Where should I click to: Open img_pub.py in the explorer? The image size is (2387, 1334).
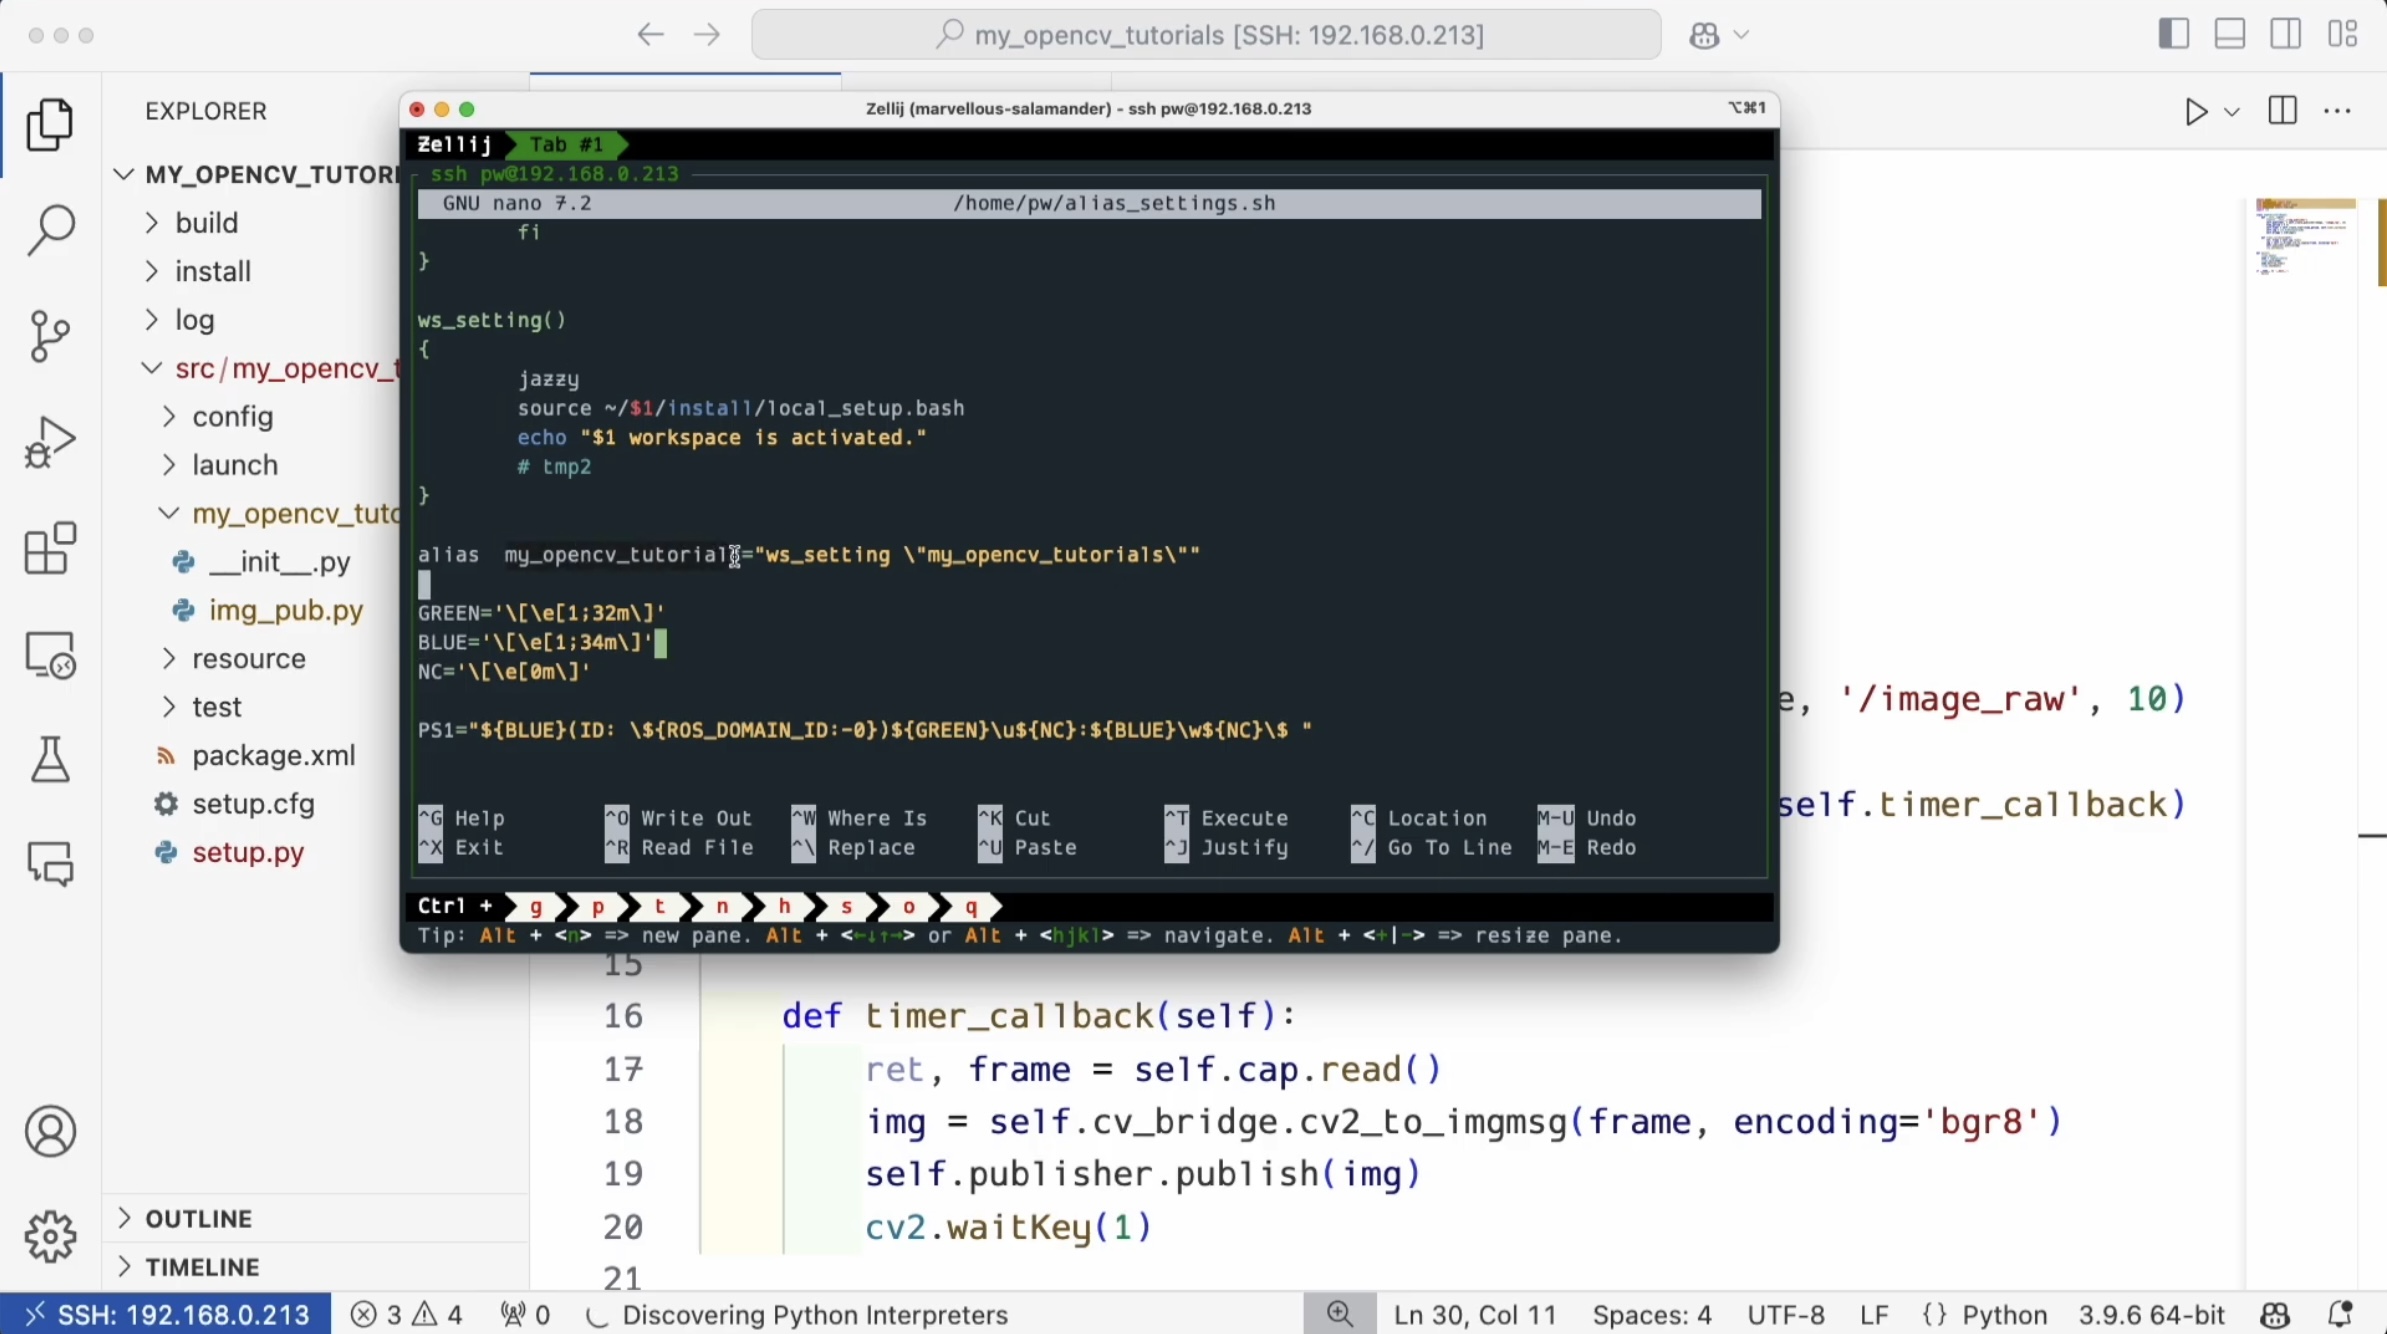tap(285, 610)
